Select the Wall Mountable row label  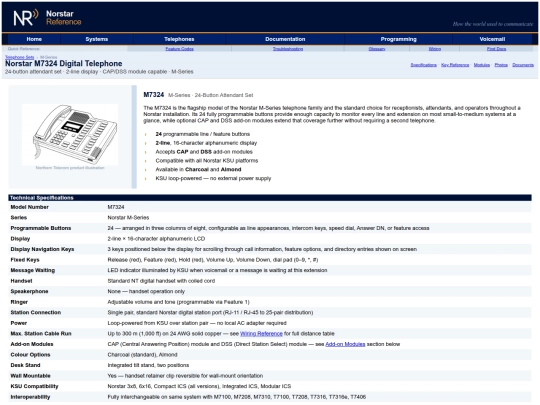pyautogui.click(x=30, y=376)
